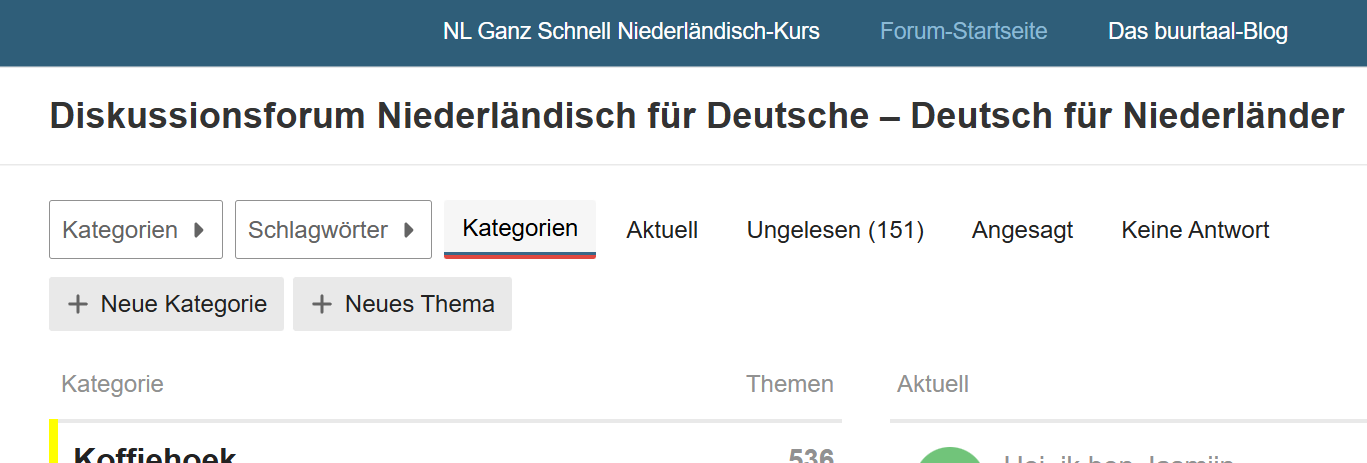Visit Das buurtaal-Blog

click(x=1198, y=31)
